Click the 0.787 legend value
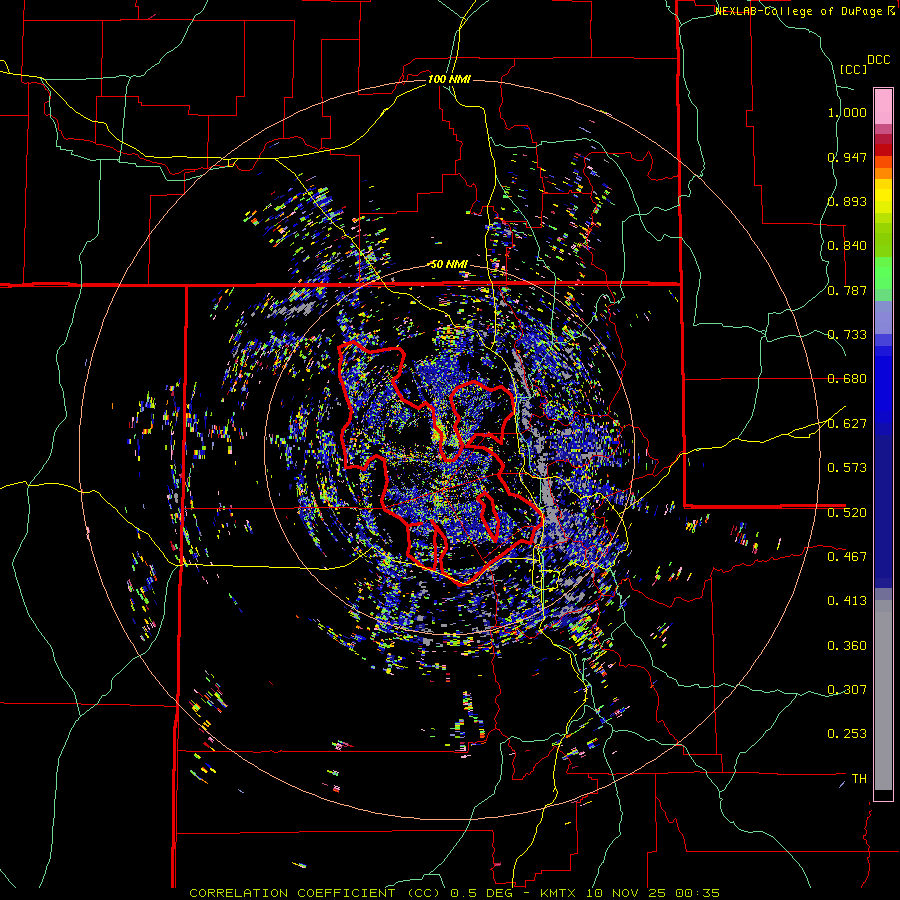The width and height of the screenshot is (900, 900). coord(847,290)
